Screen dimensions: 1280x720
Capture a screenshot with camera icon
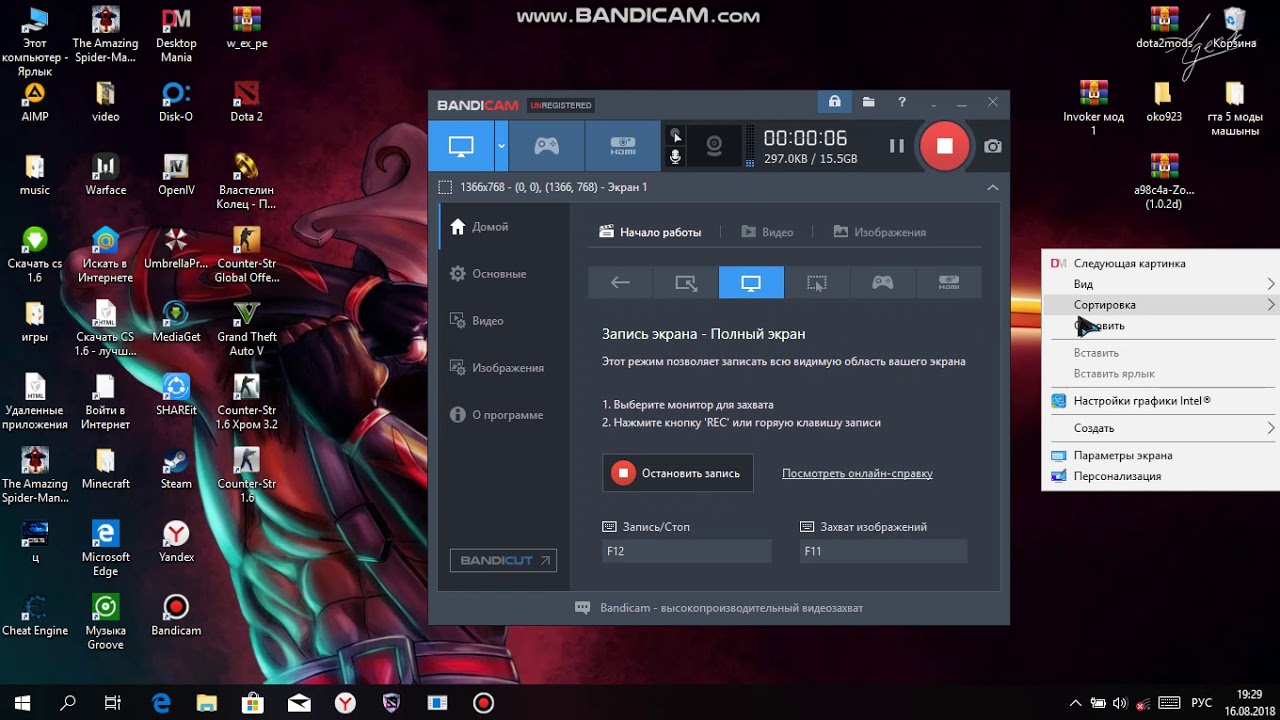[992, 146]
